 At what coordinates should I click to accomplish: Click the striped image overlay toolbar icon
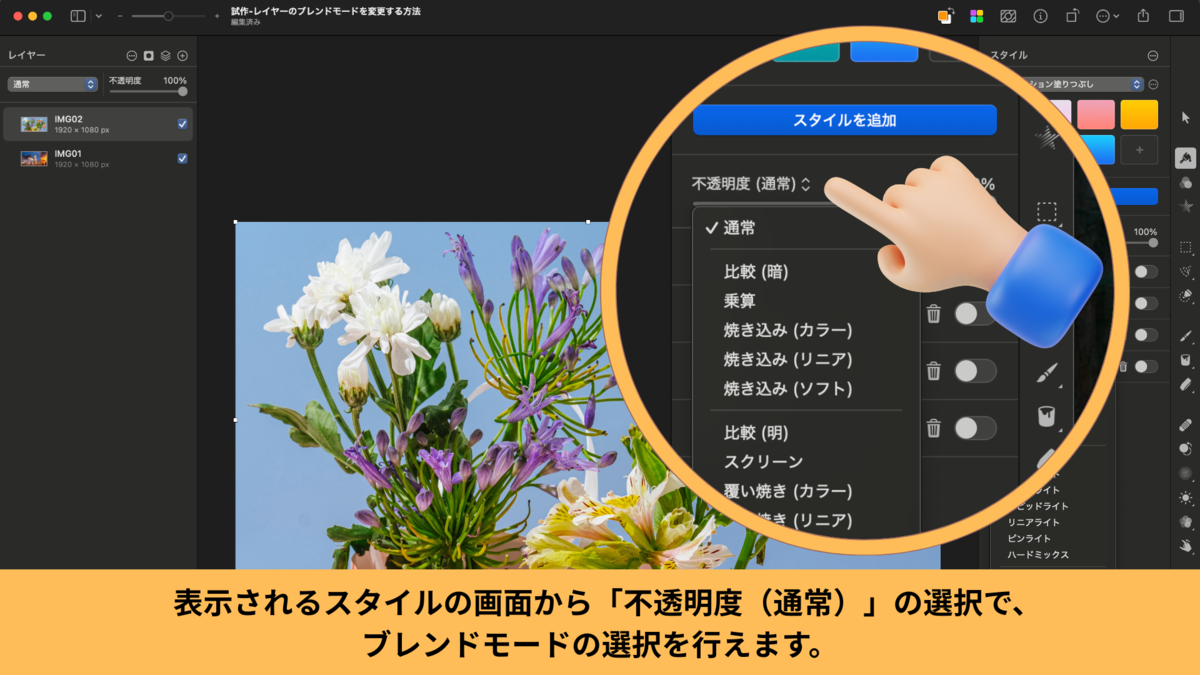[x=1008, y=16]
